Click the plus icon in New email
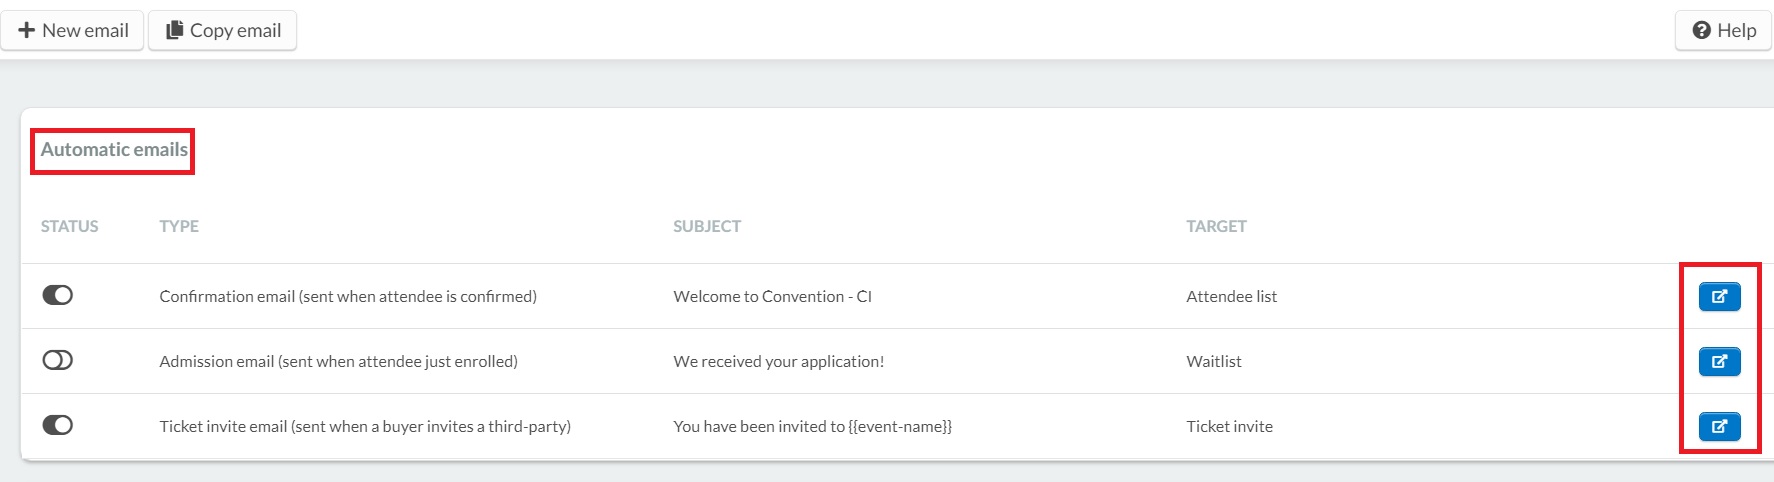This screenshot has width=1774, height=482. (27, 30)
